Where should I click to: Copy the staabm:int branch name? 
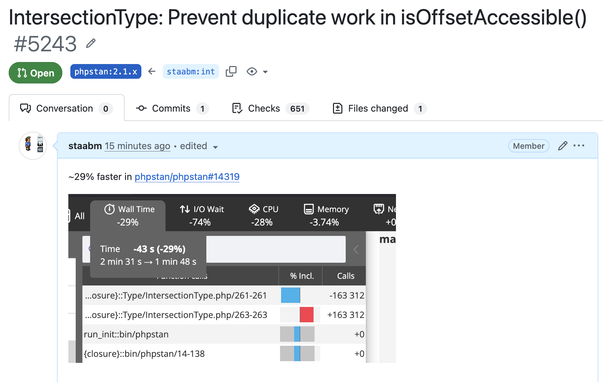[x=231, y=72]
